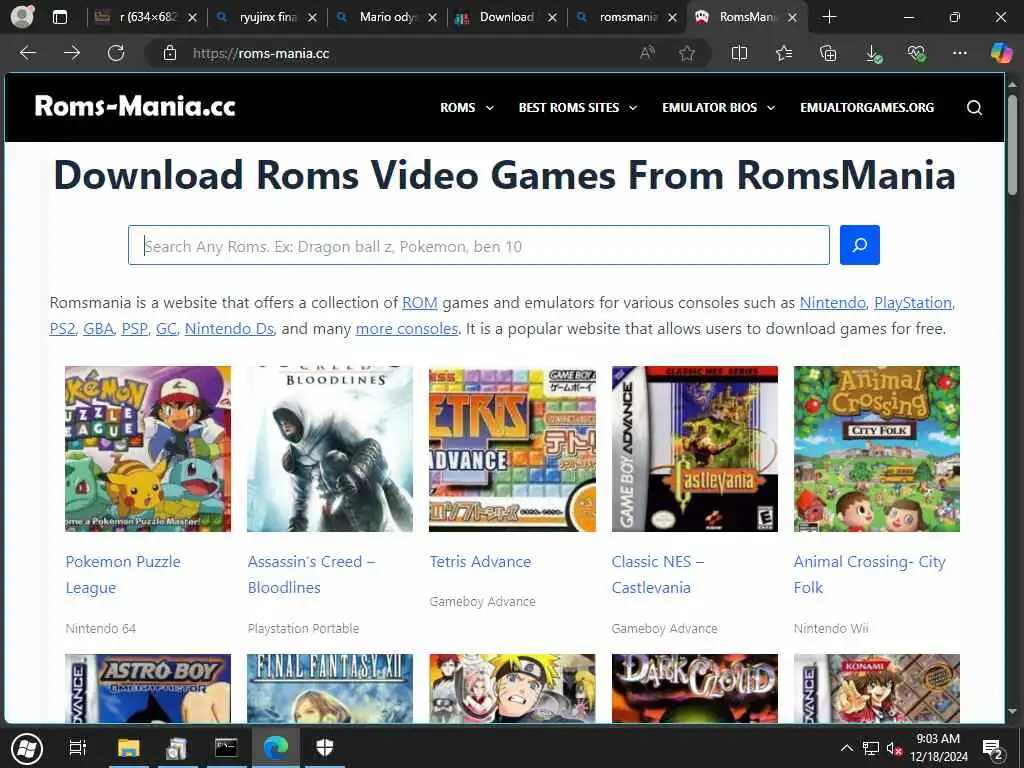Open a new browser tab

[829, 17]
